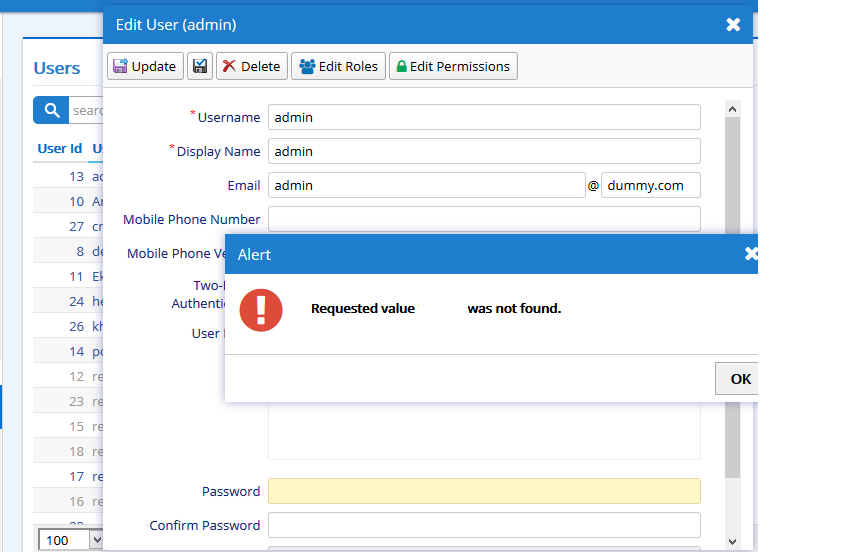Viewport: 849px width, 552px height.
Task: Click the Display Name input field
Action: tap(484, 151)
